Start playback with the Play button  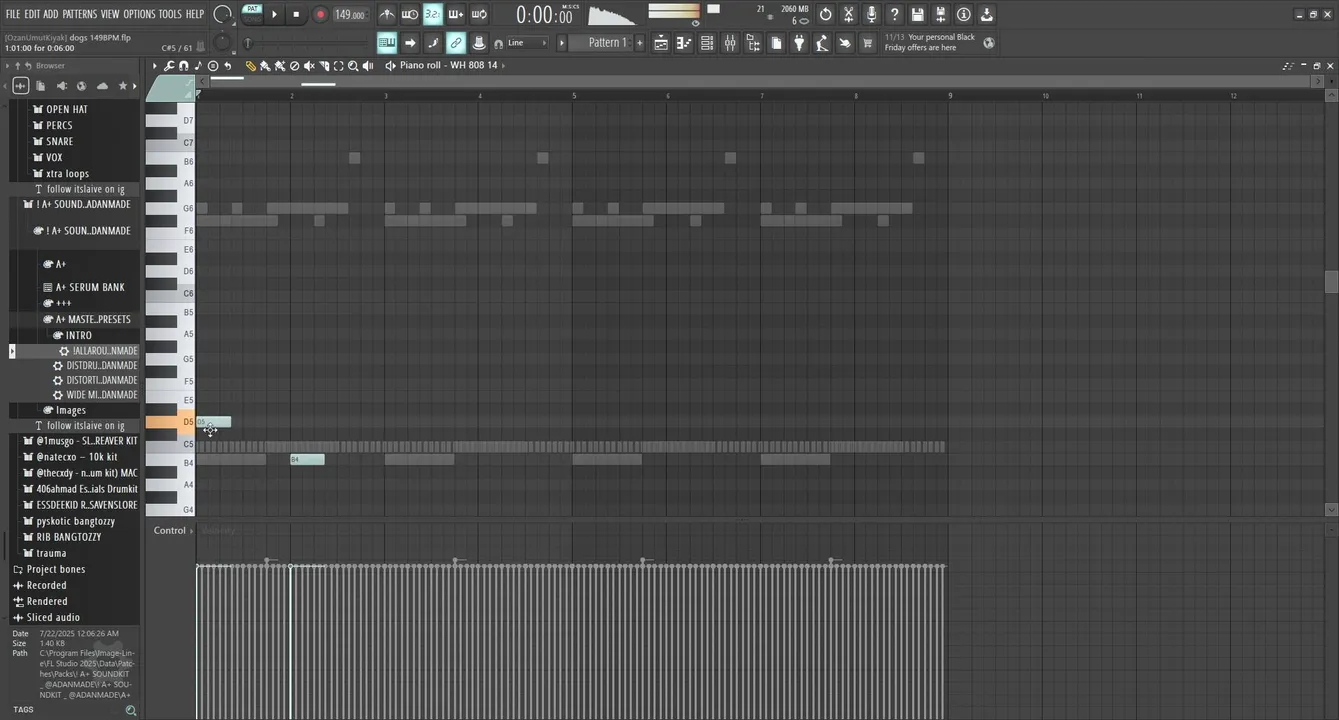tap(275, 14)
